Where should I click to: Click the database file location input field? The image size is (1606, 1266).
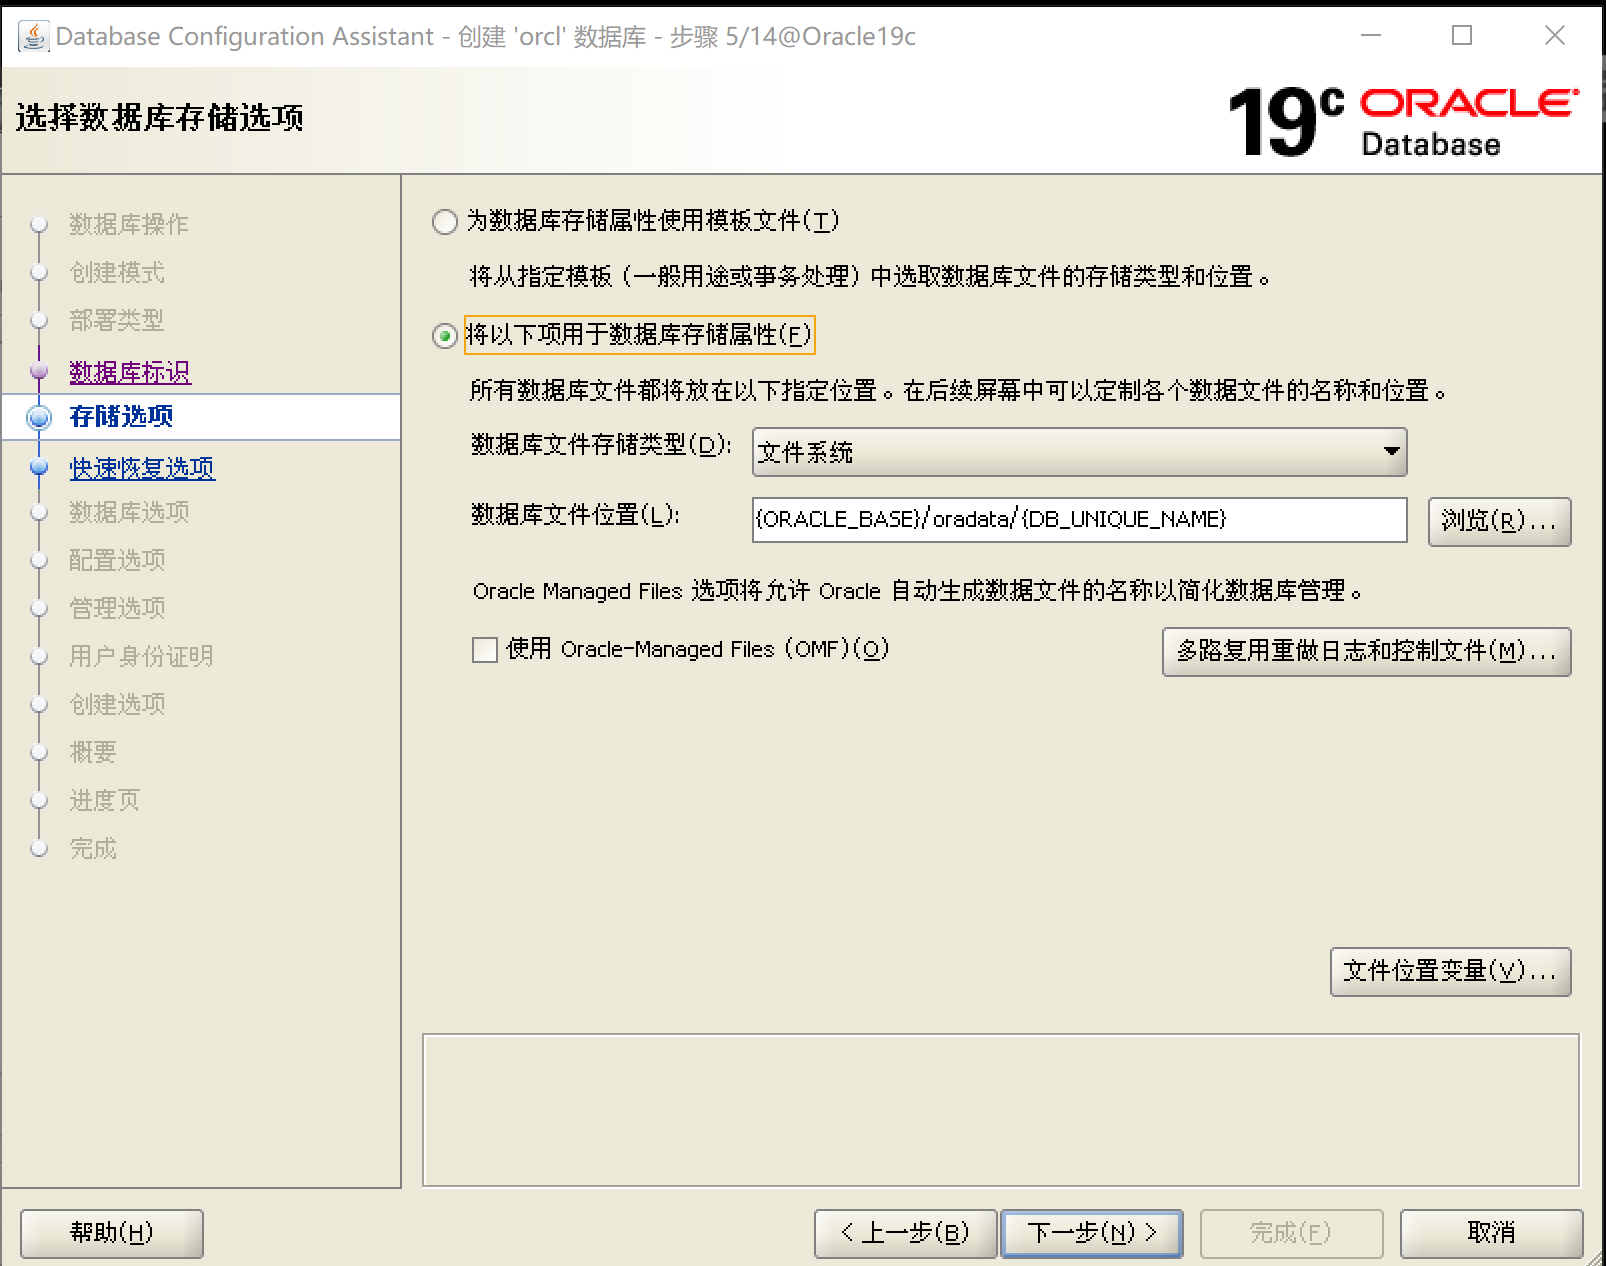[x=1080, y=520]
